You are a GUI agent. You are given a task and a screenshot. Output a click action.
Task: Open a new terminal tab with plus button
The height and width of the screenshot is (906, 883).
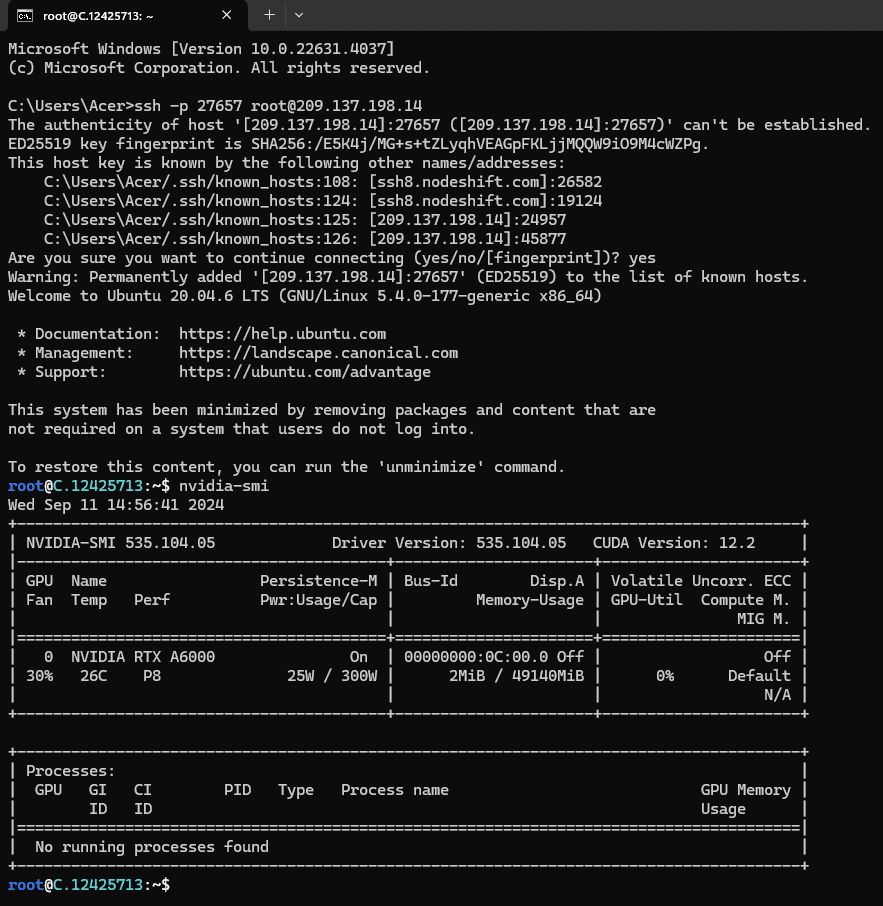pyautogui.click(x=269, y=15)
